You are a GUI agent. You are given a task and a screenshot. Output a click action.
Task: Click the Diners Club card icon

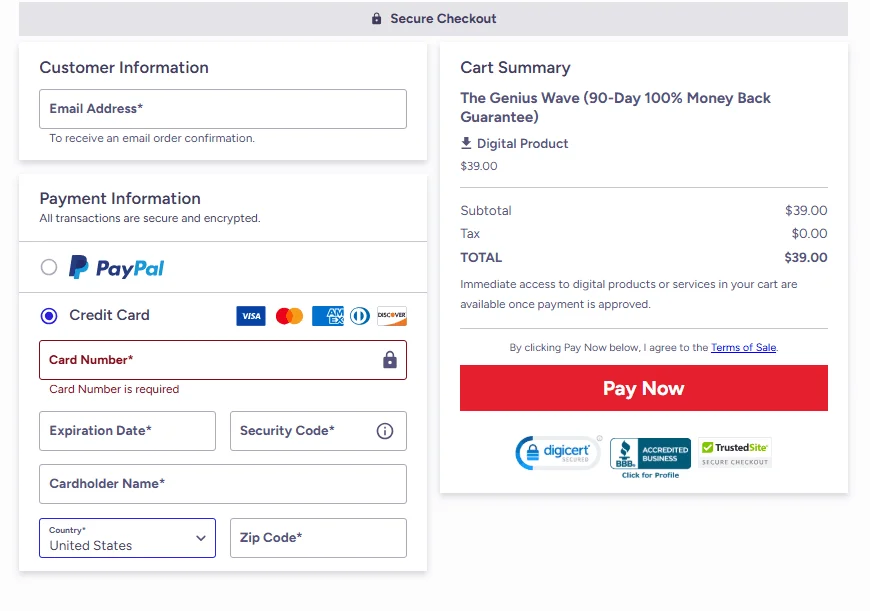click(360, 316)
